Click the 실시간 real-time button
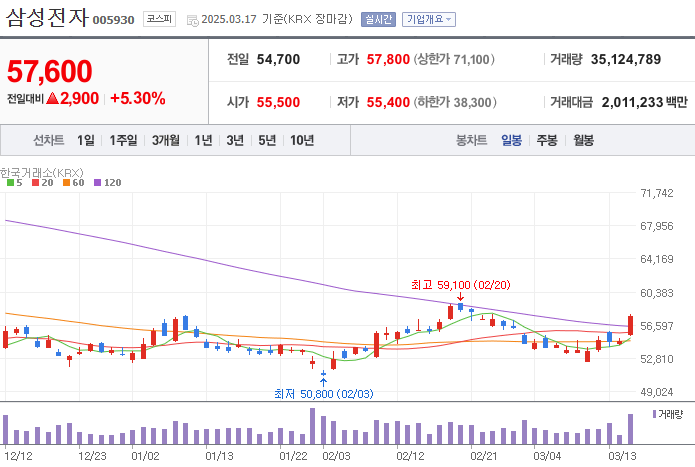This screenshot has height=467, width=695. [x=378, y=19]
